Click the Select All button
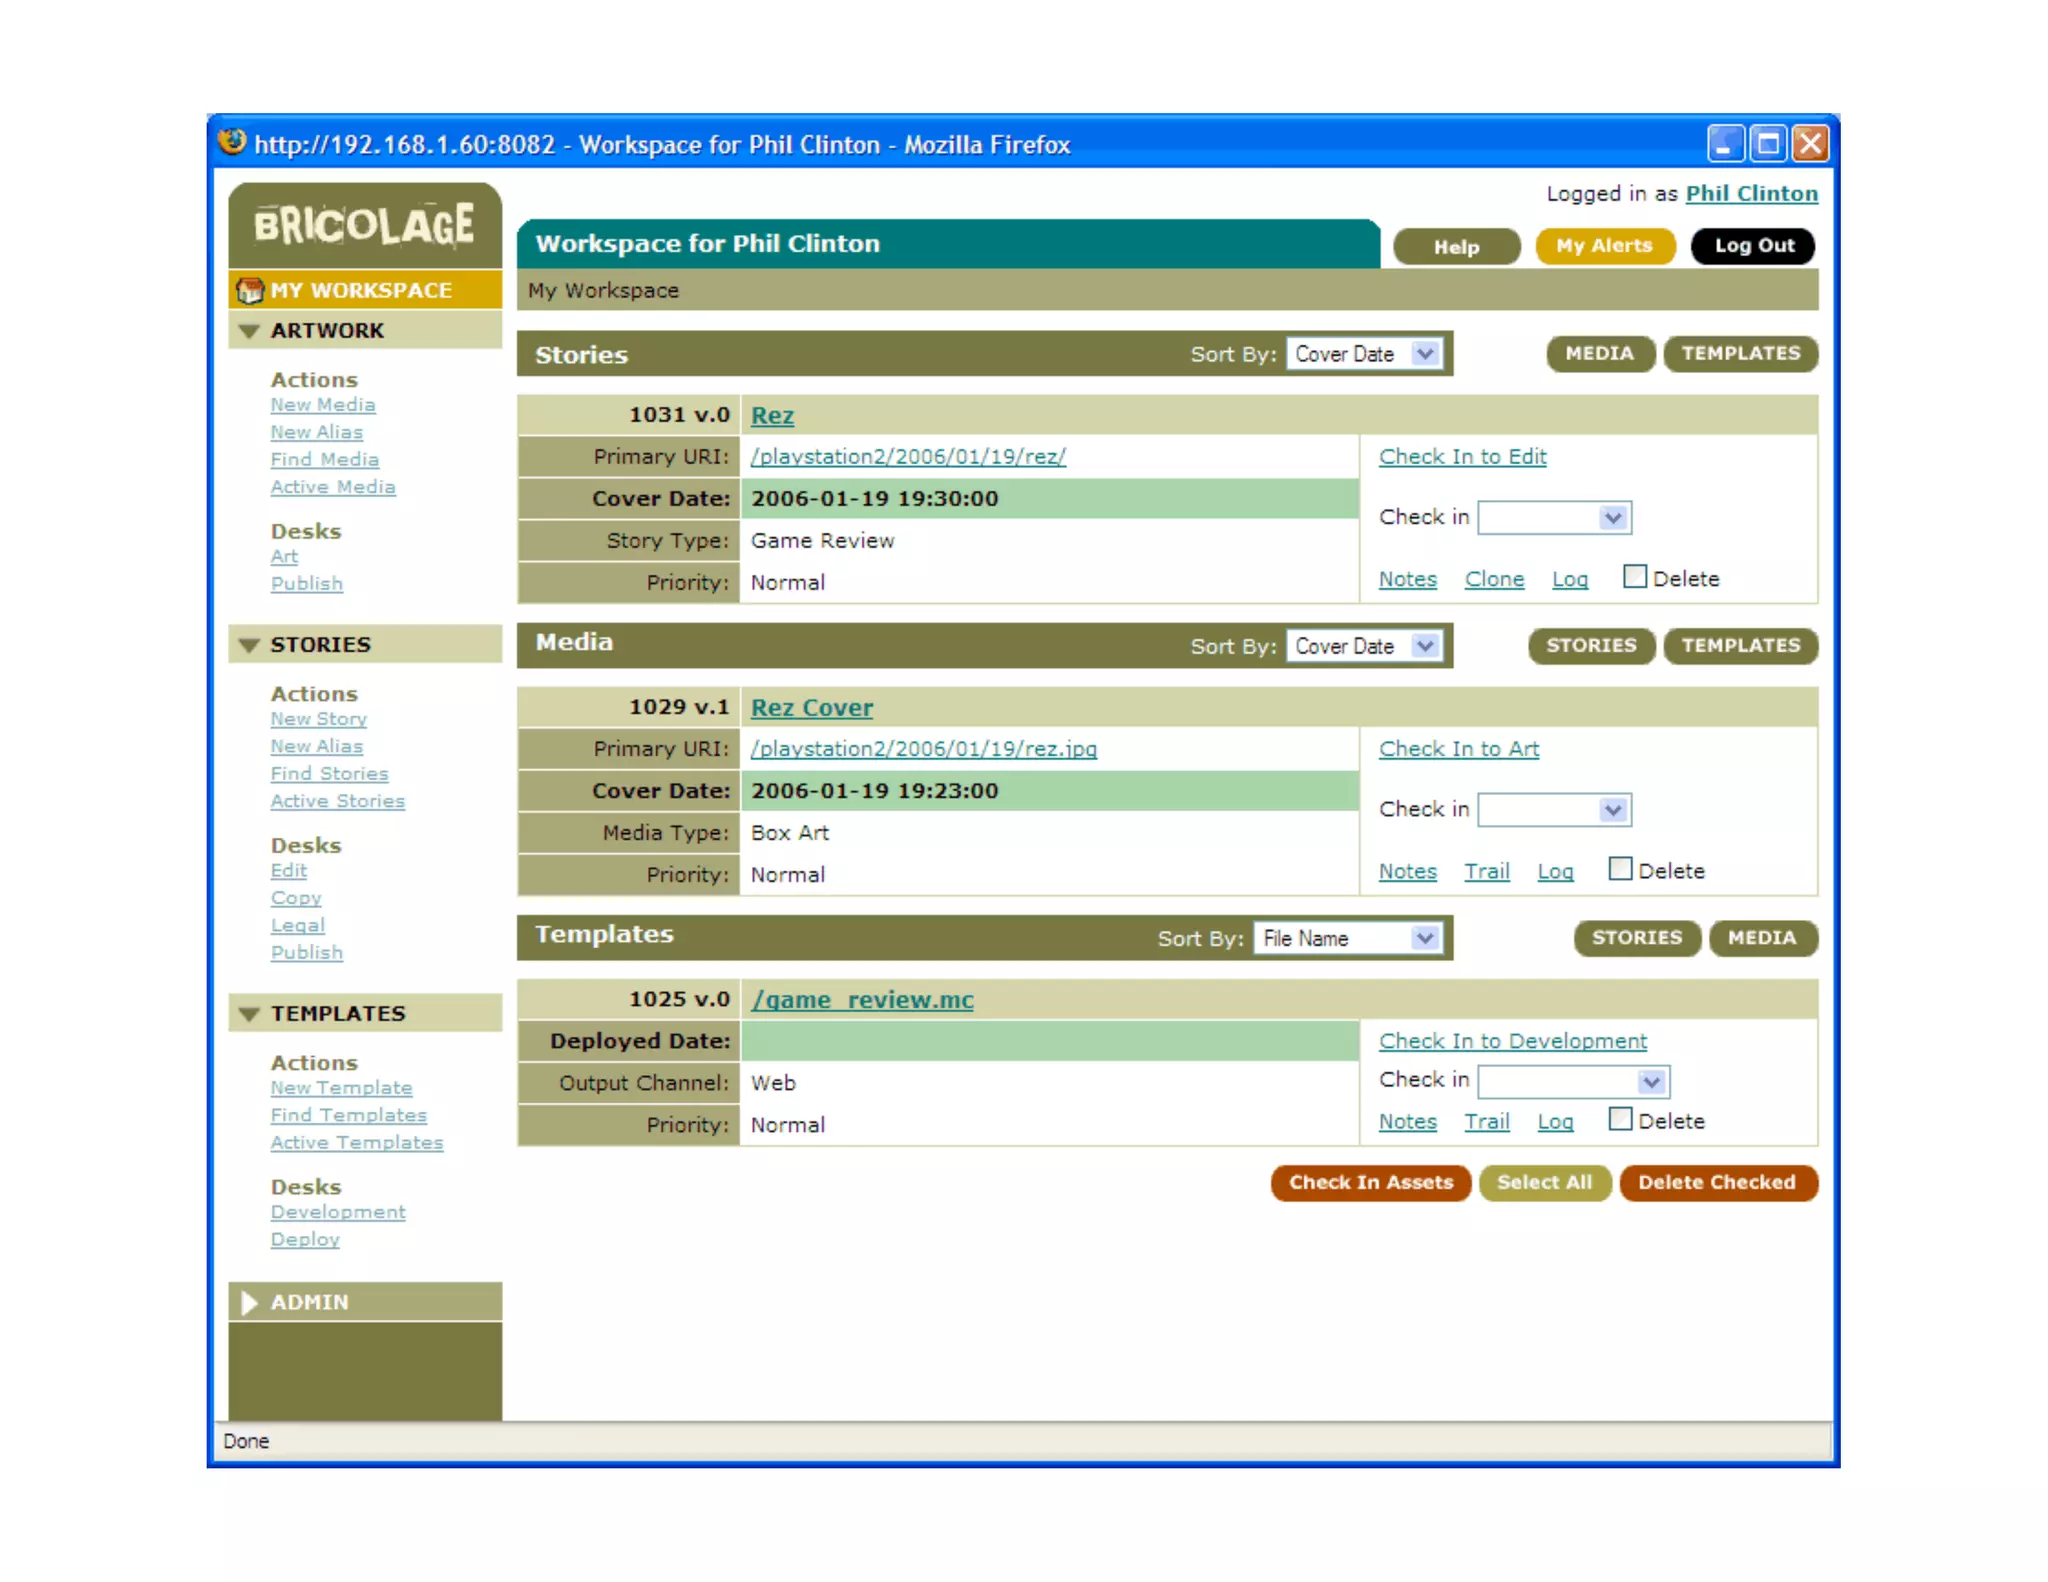Viewport: 2048px width, 1582px height. click(x=1544, y=1183)
